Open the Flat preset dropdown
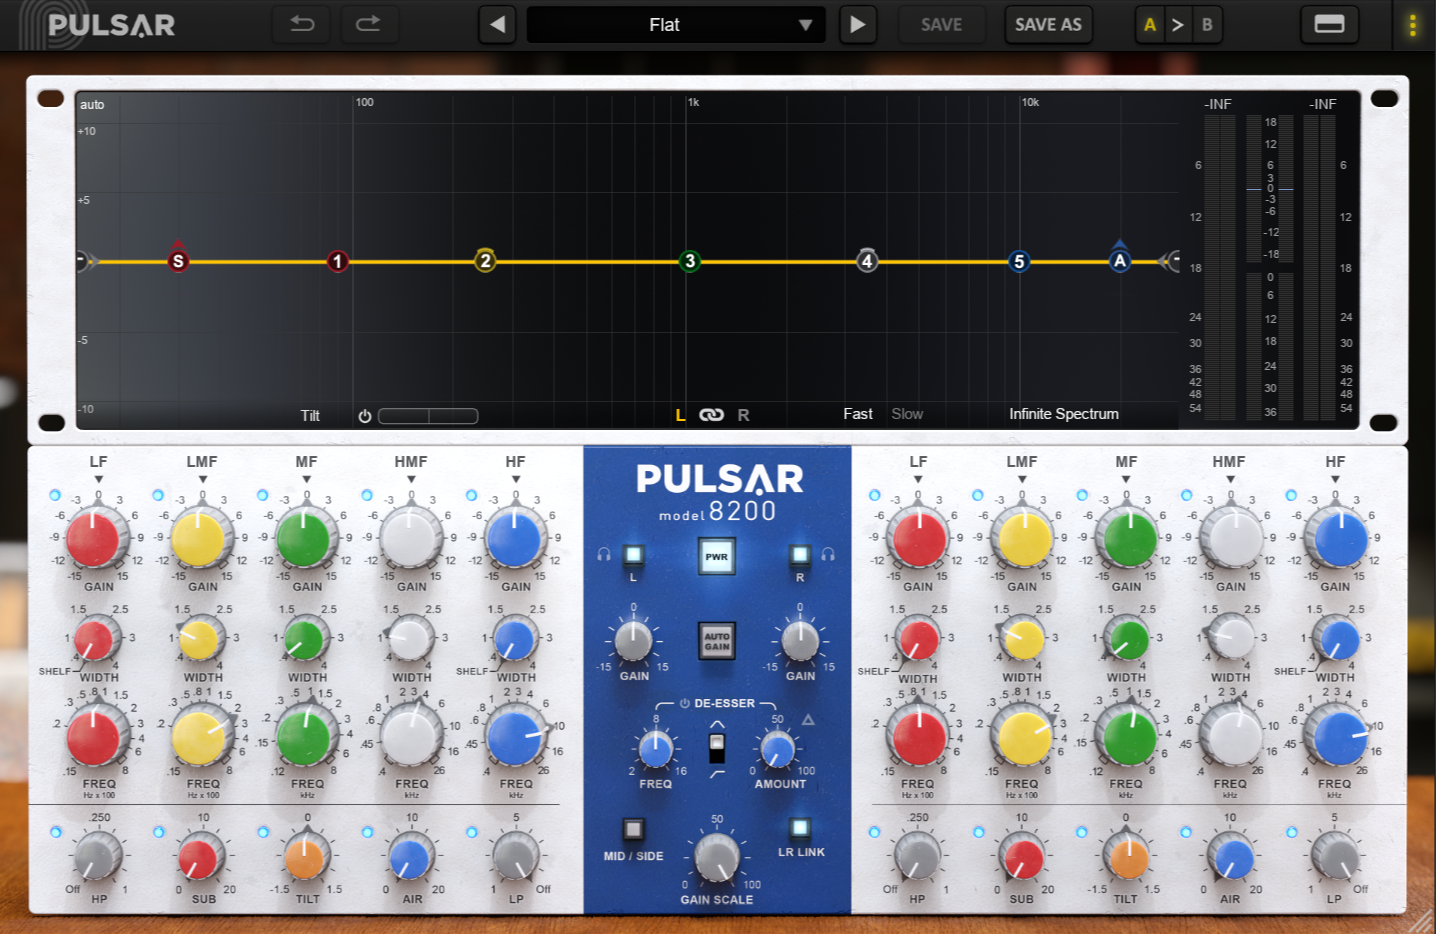This screenshot has height=934, width=1436. pos(676,25)
